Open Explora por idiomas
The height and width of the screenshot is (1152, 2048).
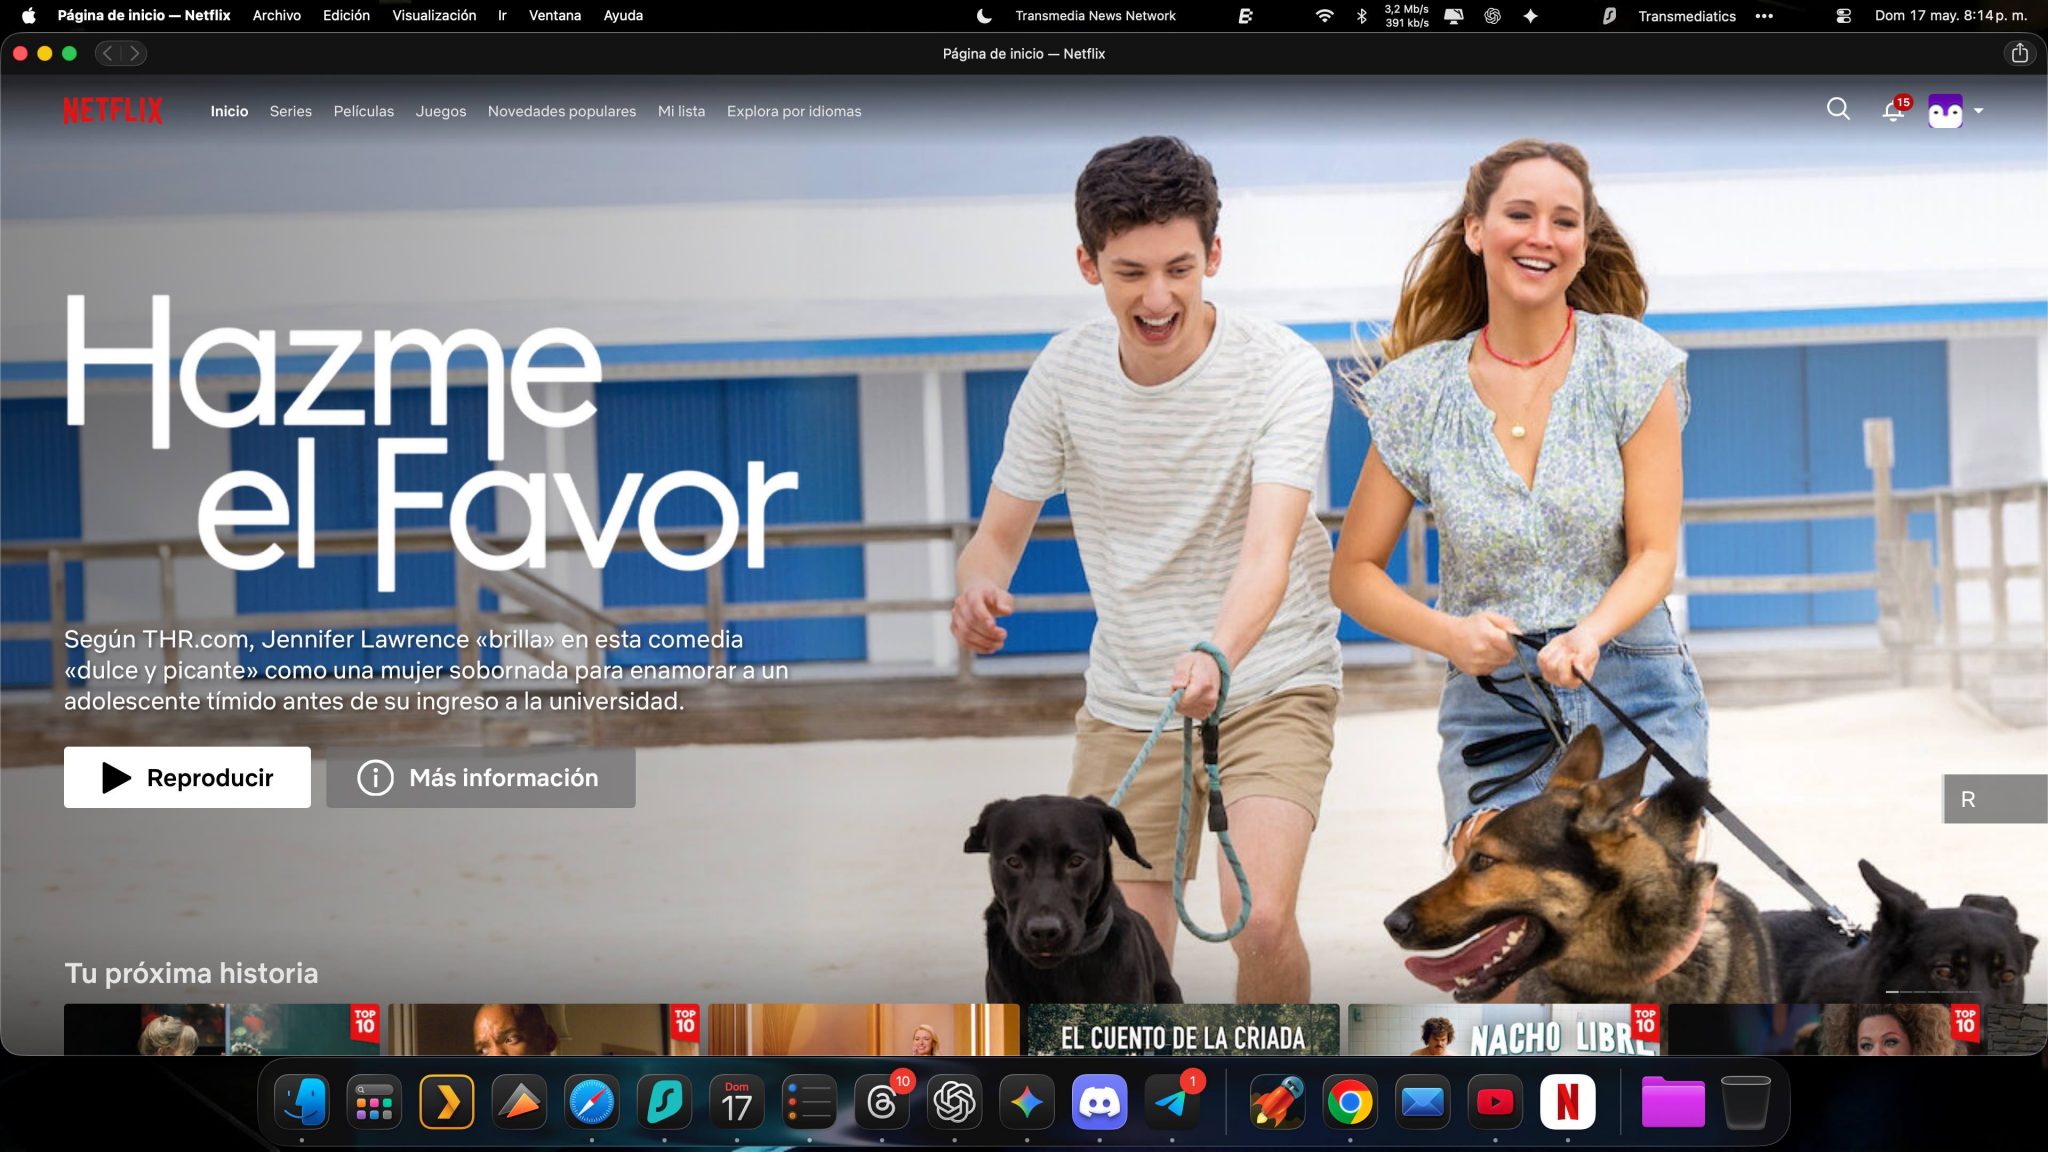pyautogui.click(x=794, y=111)
